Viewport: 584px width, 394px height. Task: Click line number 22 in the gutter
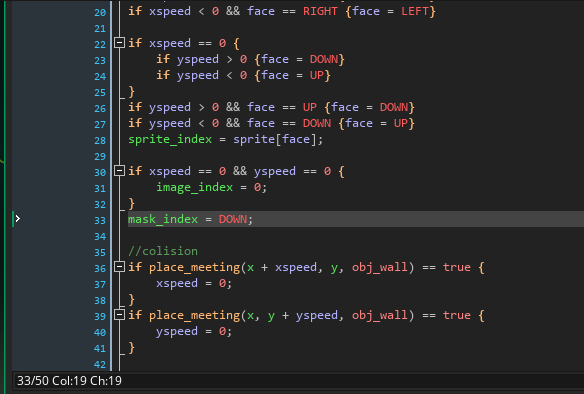pos(100,45)
